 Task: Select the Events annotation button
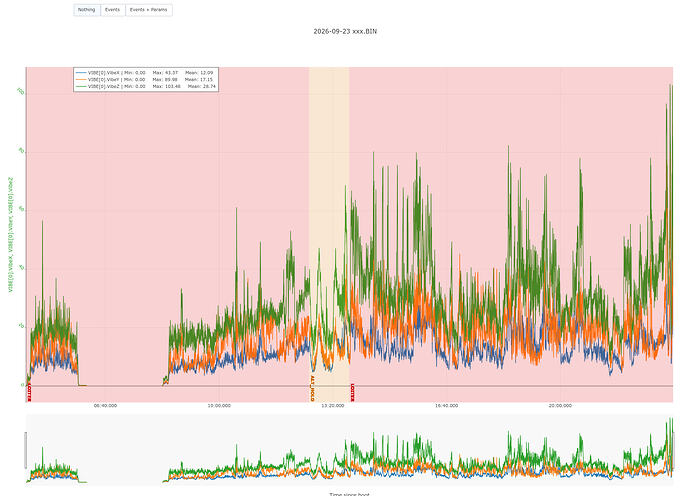113,10
